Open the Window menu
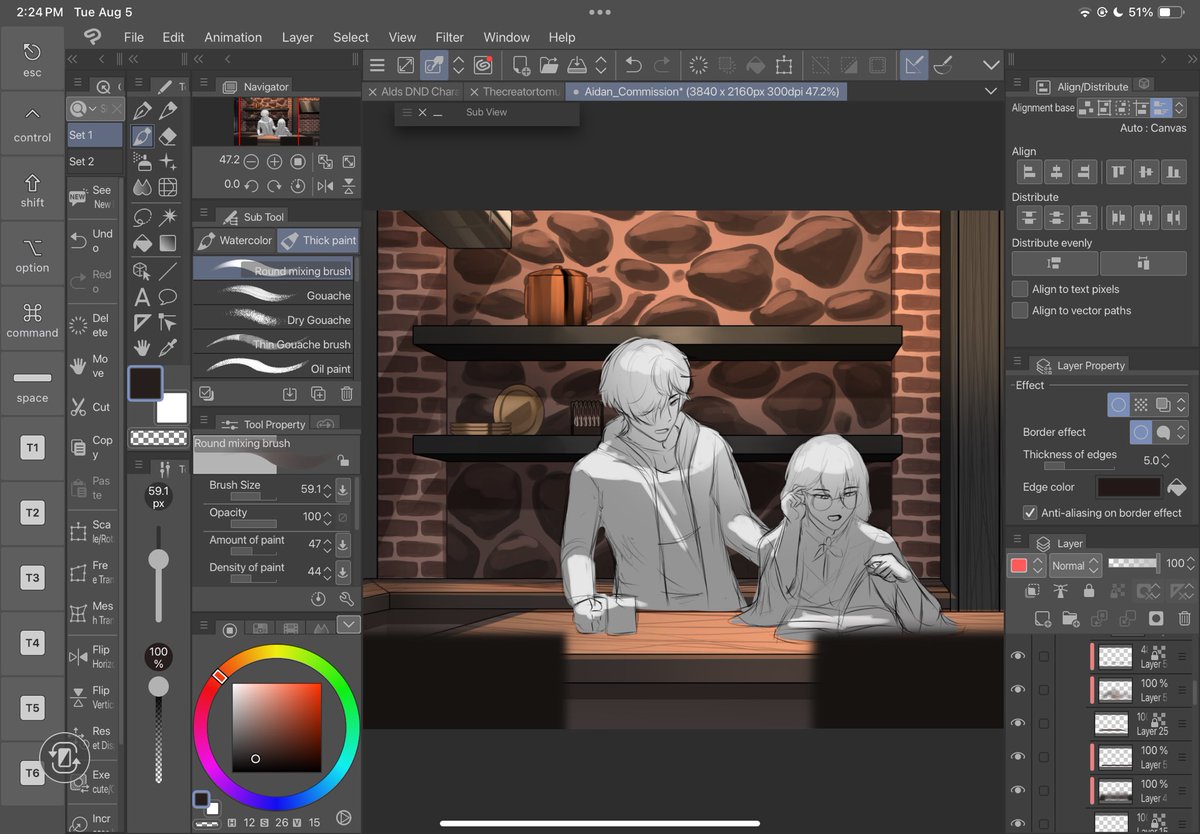This screenshot has height=834, width=1200. point(507,37)
